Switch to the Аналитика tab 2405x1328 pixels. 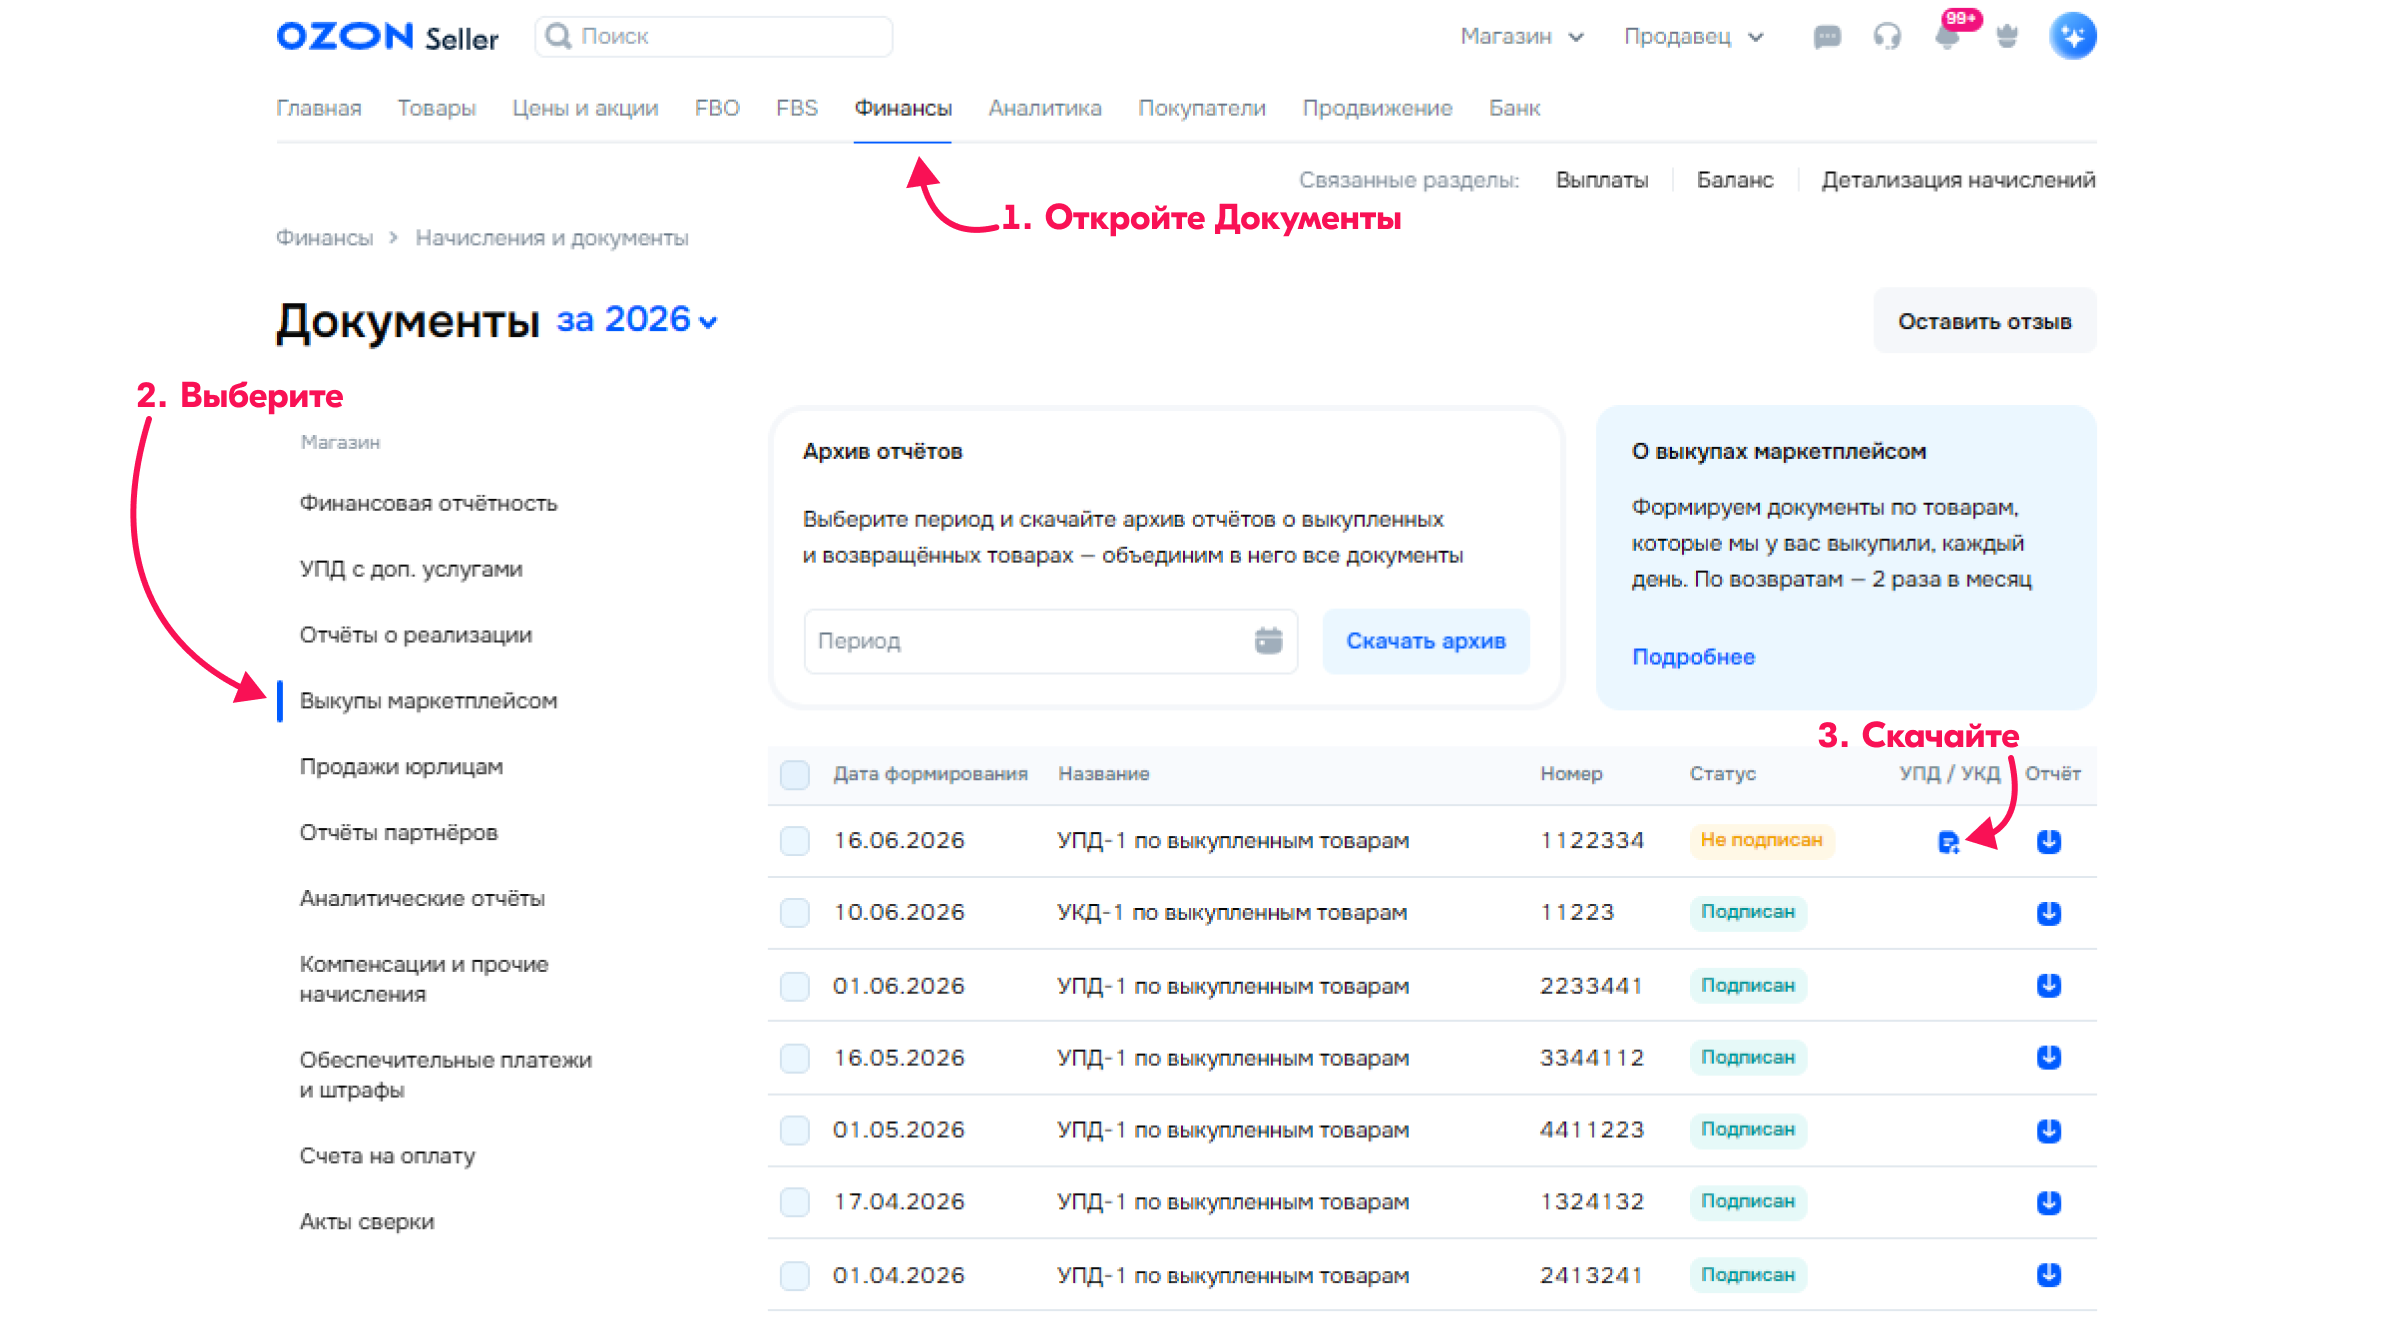tap(1045, 108)
